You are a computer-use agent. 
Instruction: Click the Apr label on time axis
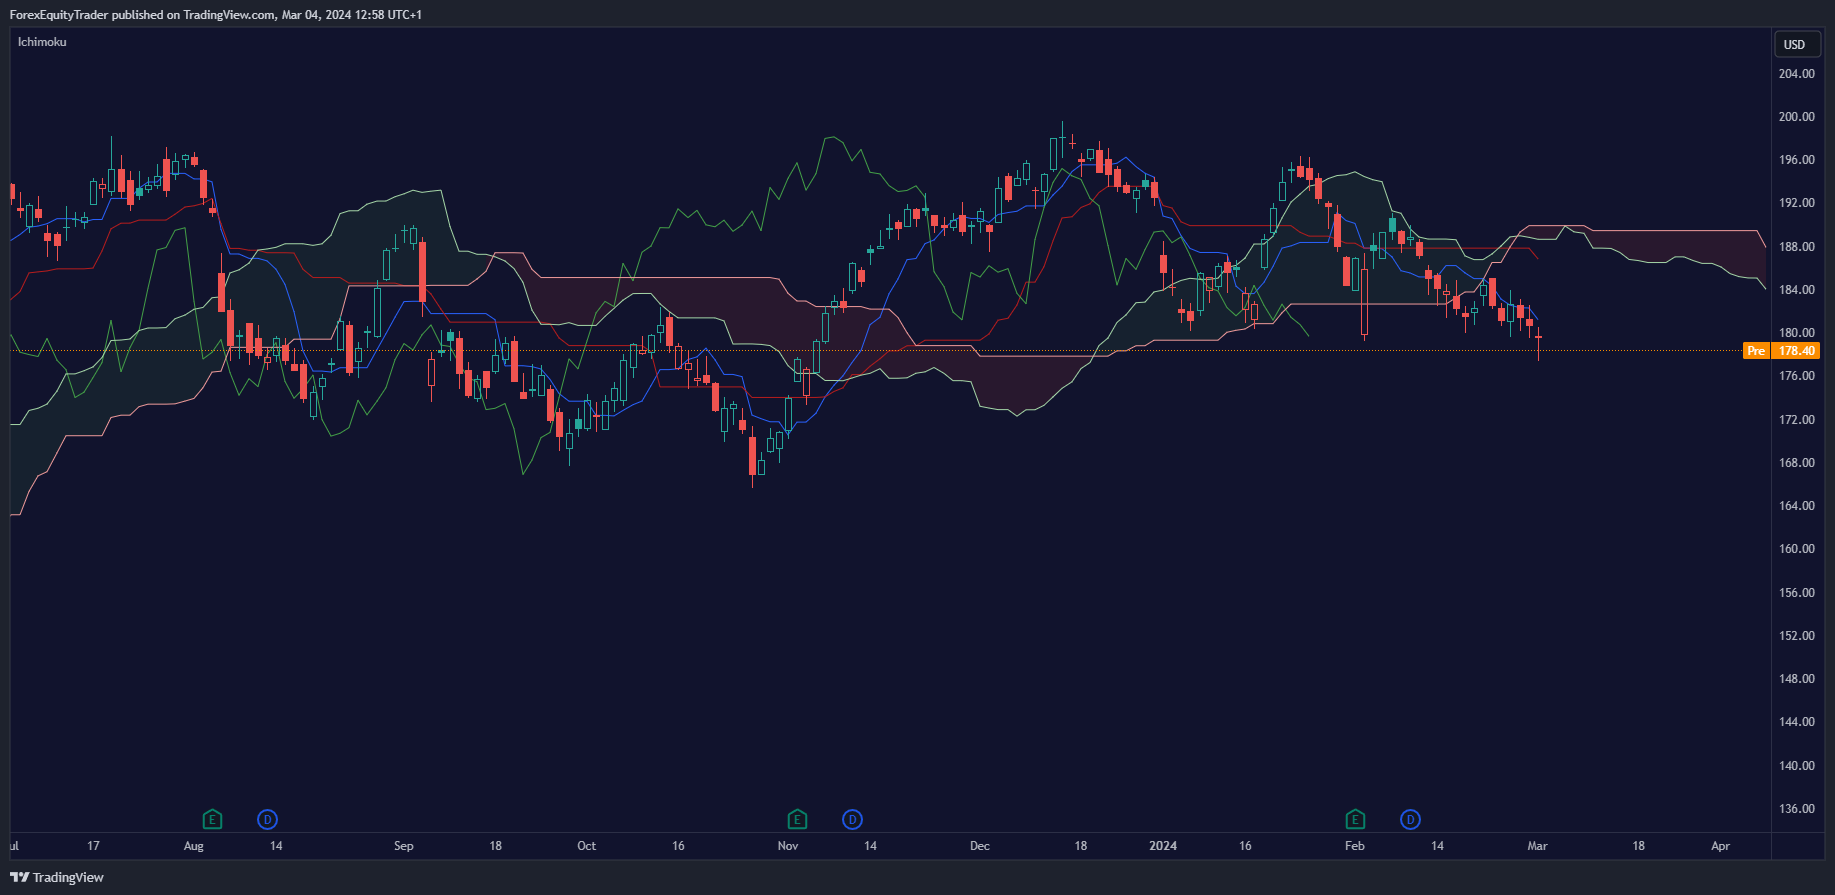pyautogui.click(x=1720, y=846)
